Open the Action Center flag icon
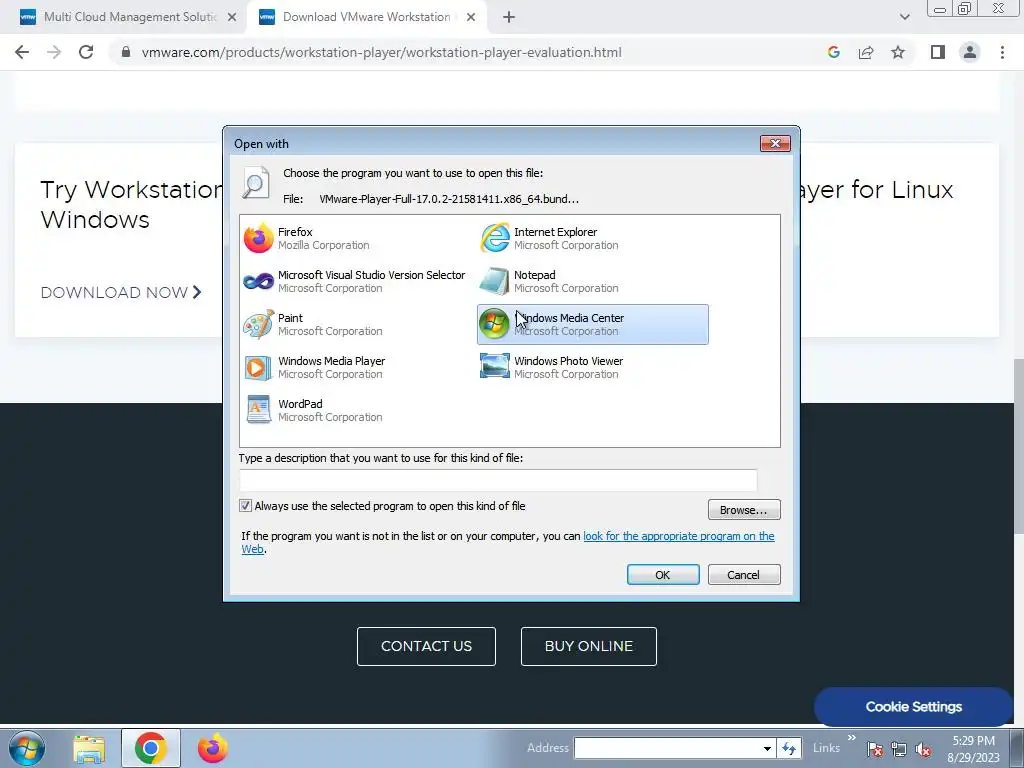 pos(875,750)
